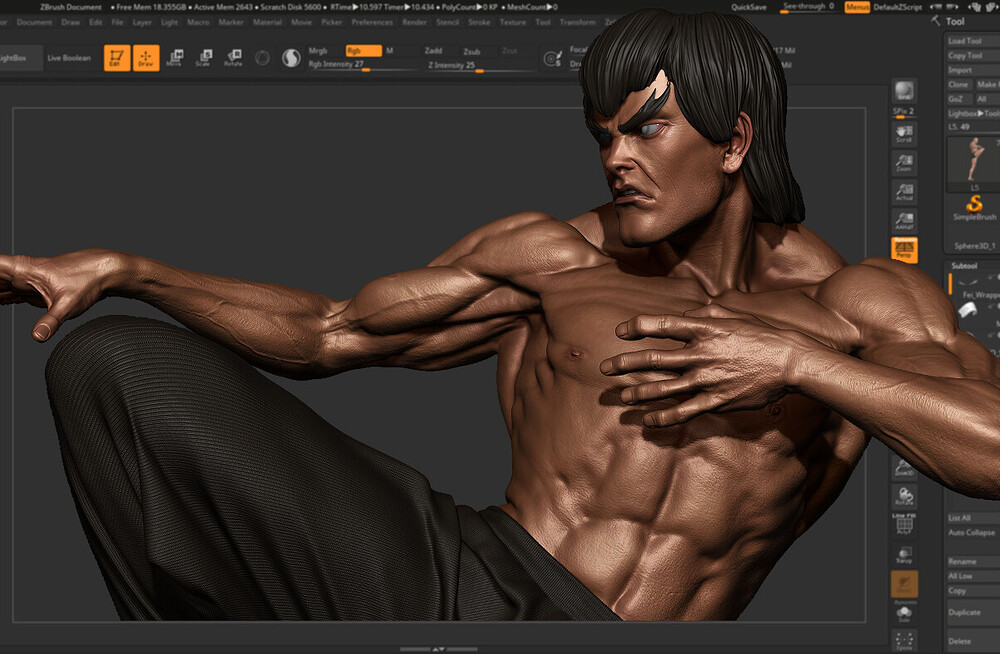Open the Draw menu
The width and height of the screenshot is (1000, 654).
point(70,22)
